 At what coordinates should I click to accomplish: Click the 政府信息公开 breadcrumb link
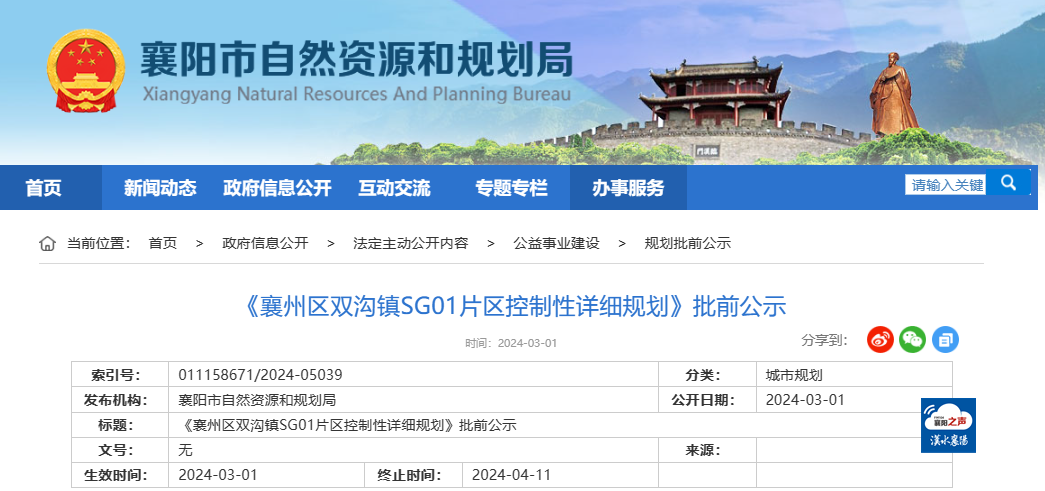265,243
